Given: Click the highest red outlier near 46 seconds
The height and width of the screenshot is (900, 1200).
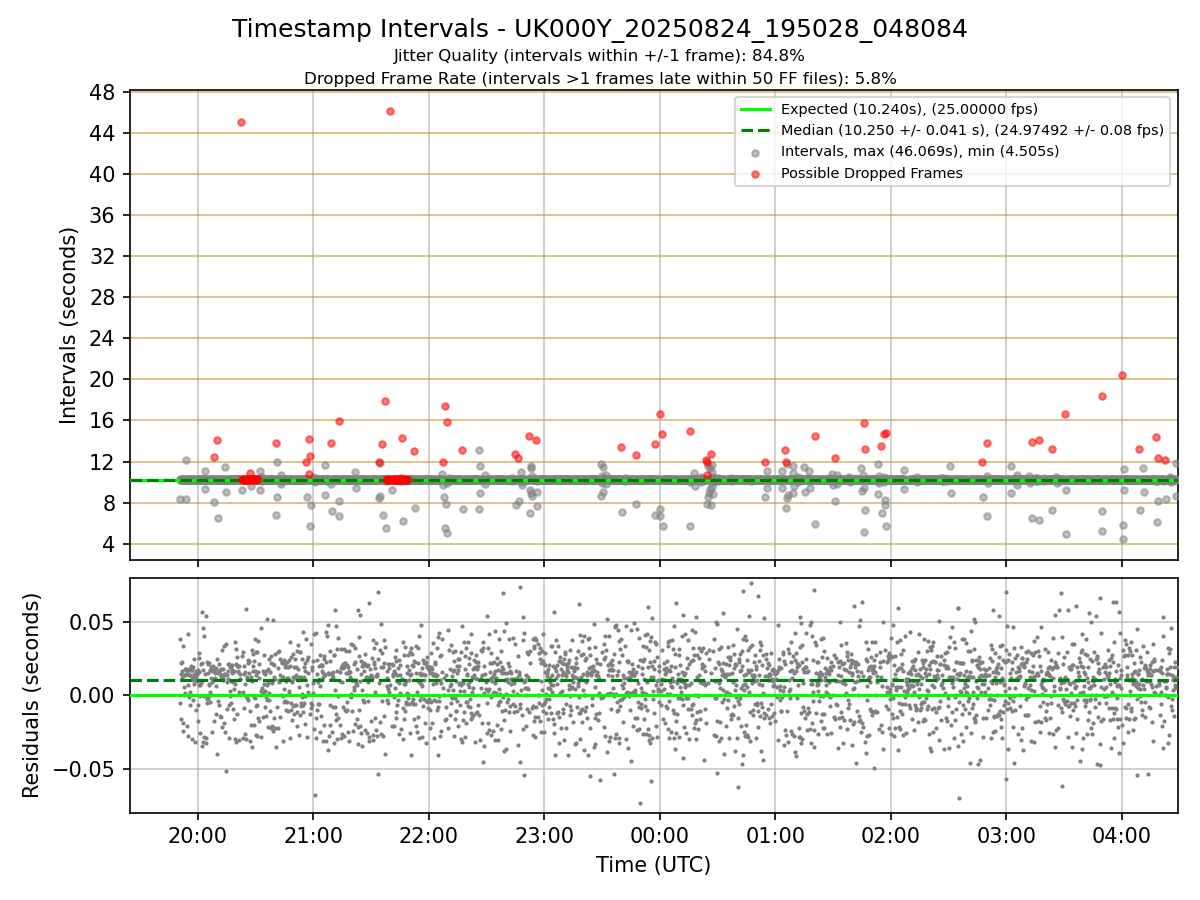Looking at the screenshot, I should 390,111.
